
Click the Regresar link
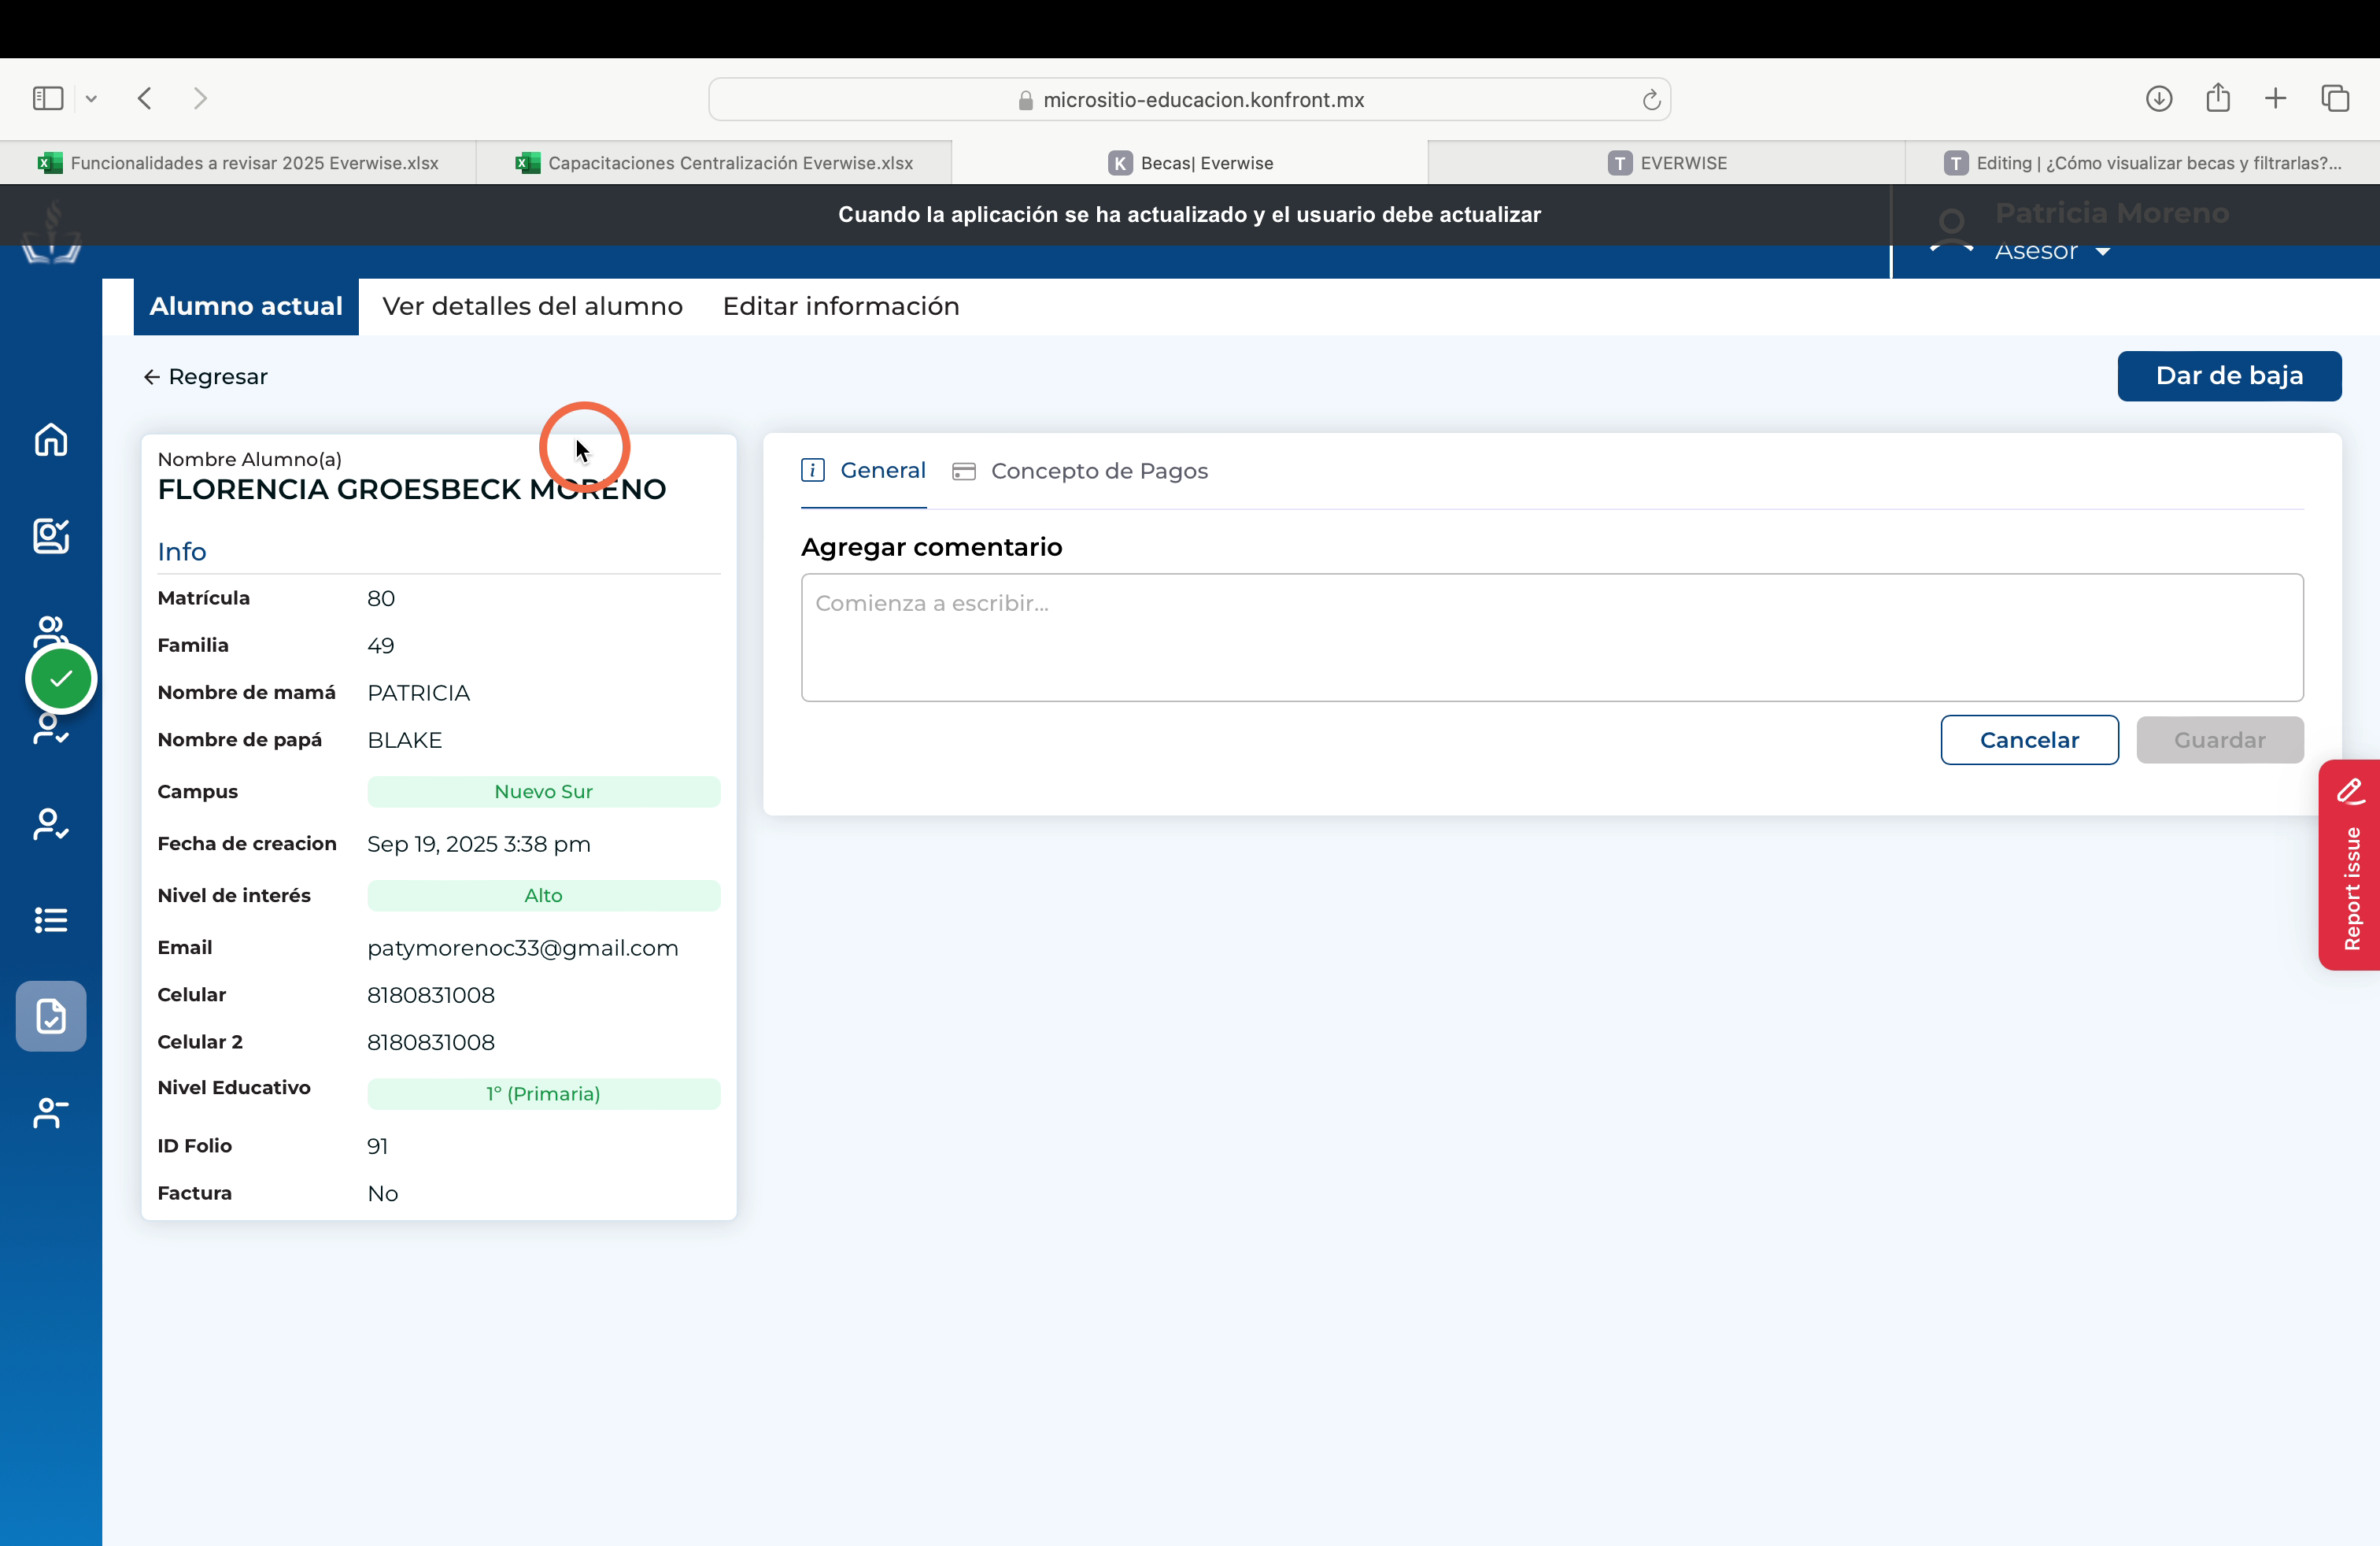205,377
